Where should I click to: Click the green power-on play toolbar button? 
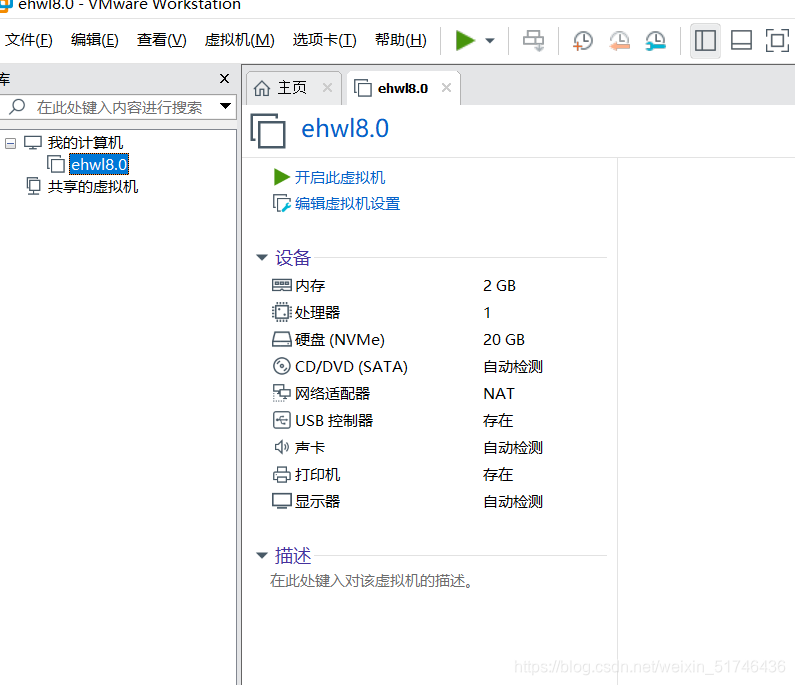[465, 41]
